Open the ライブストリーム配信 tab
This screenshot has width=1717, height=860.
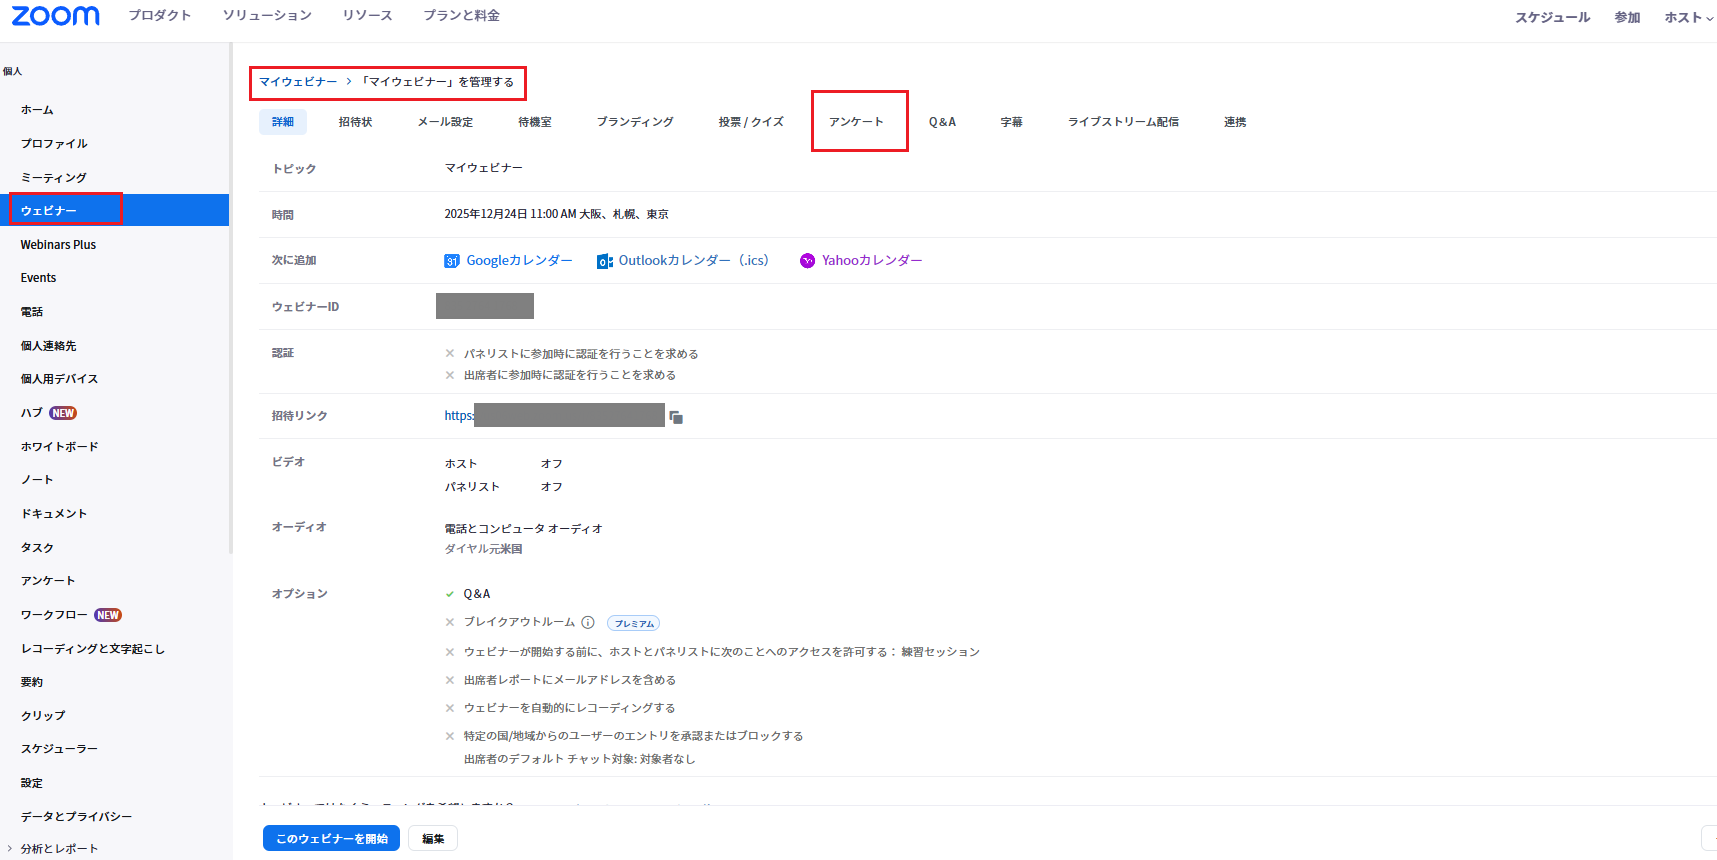click(x=1123, y=122)
